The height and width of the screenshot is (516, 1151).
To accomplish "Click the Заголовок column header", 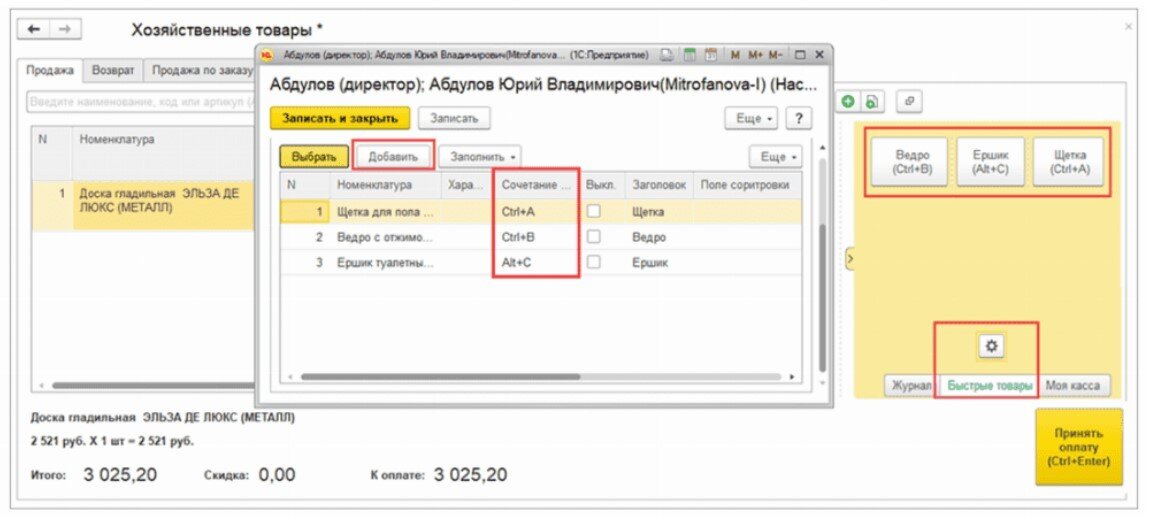I will (x=658, y=185).
